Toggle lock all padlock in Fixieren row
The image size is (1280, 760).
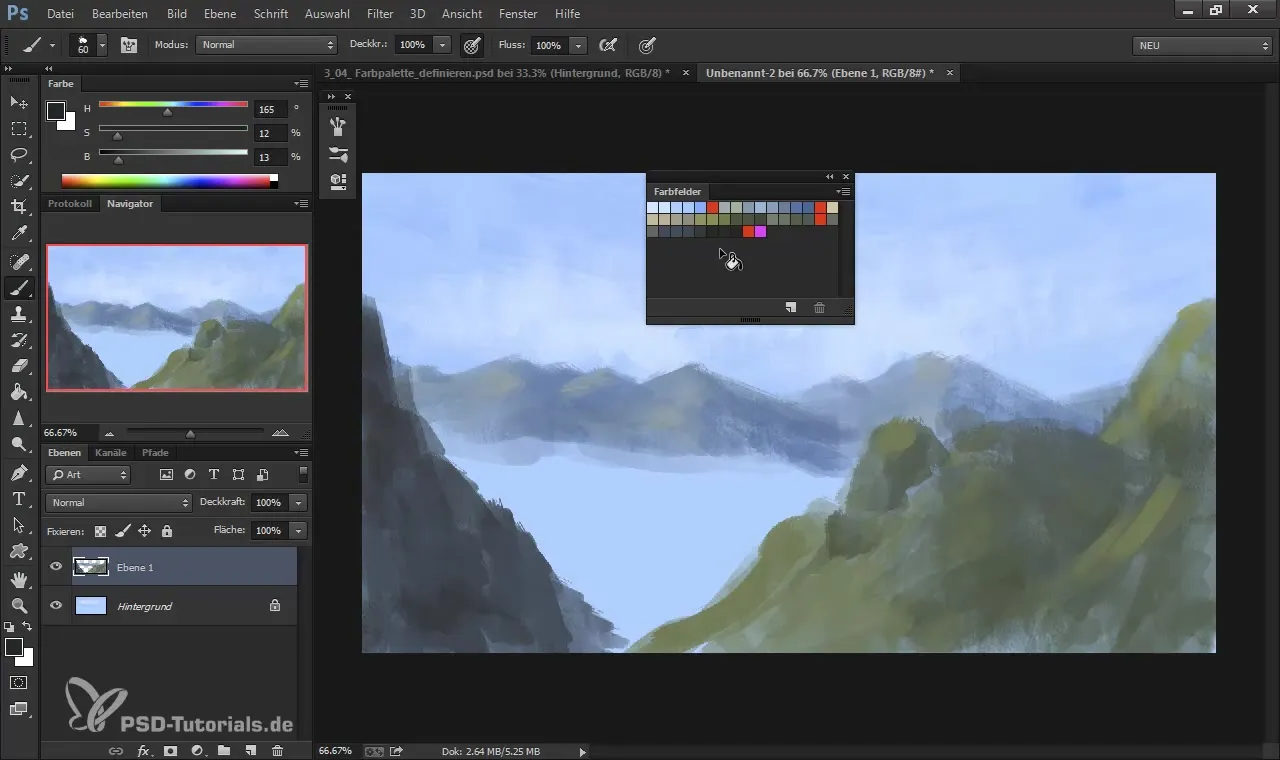[x=167, y=531]
